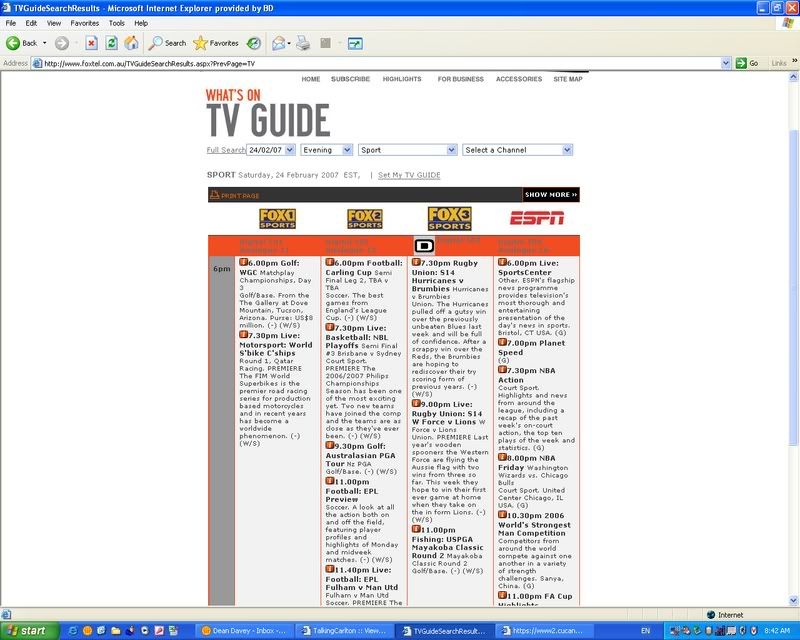Click the vertical scrollbar up arrow
The image size is (800, 640).
793,77
